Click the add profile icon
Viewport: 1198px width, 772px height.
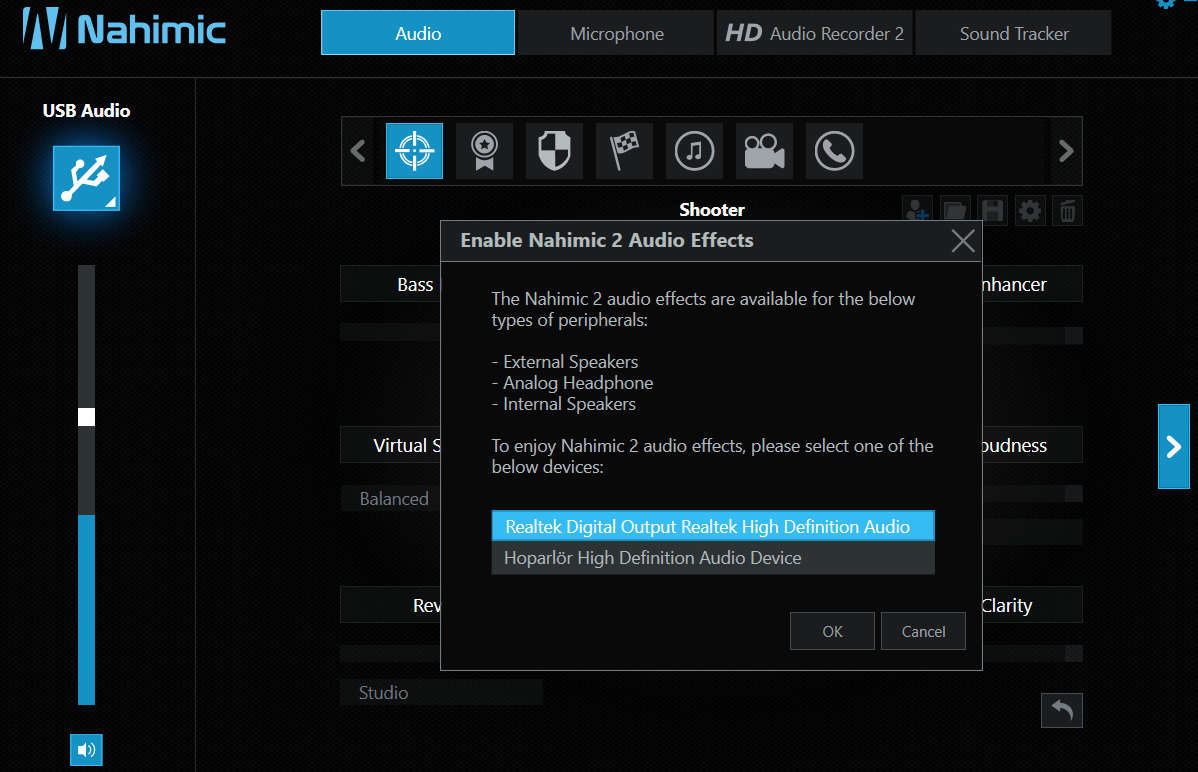917,210
